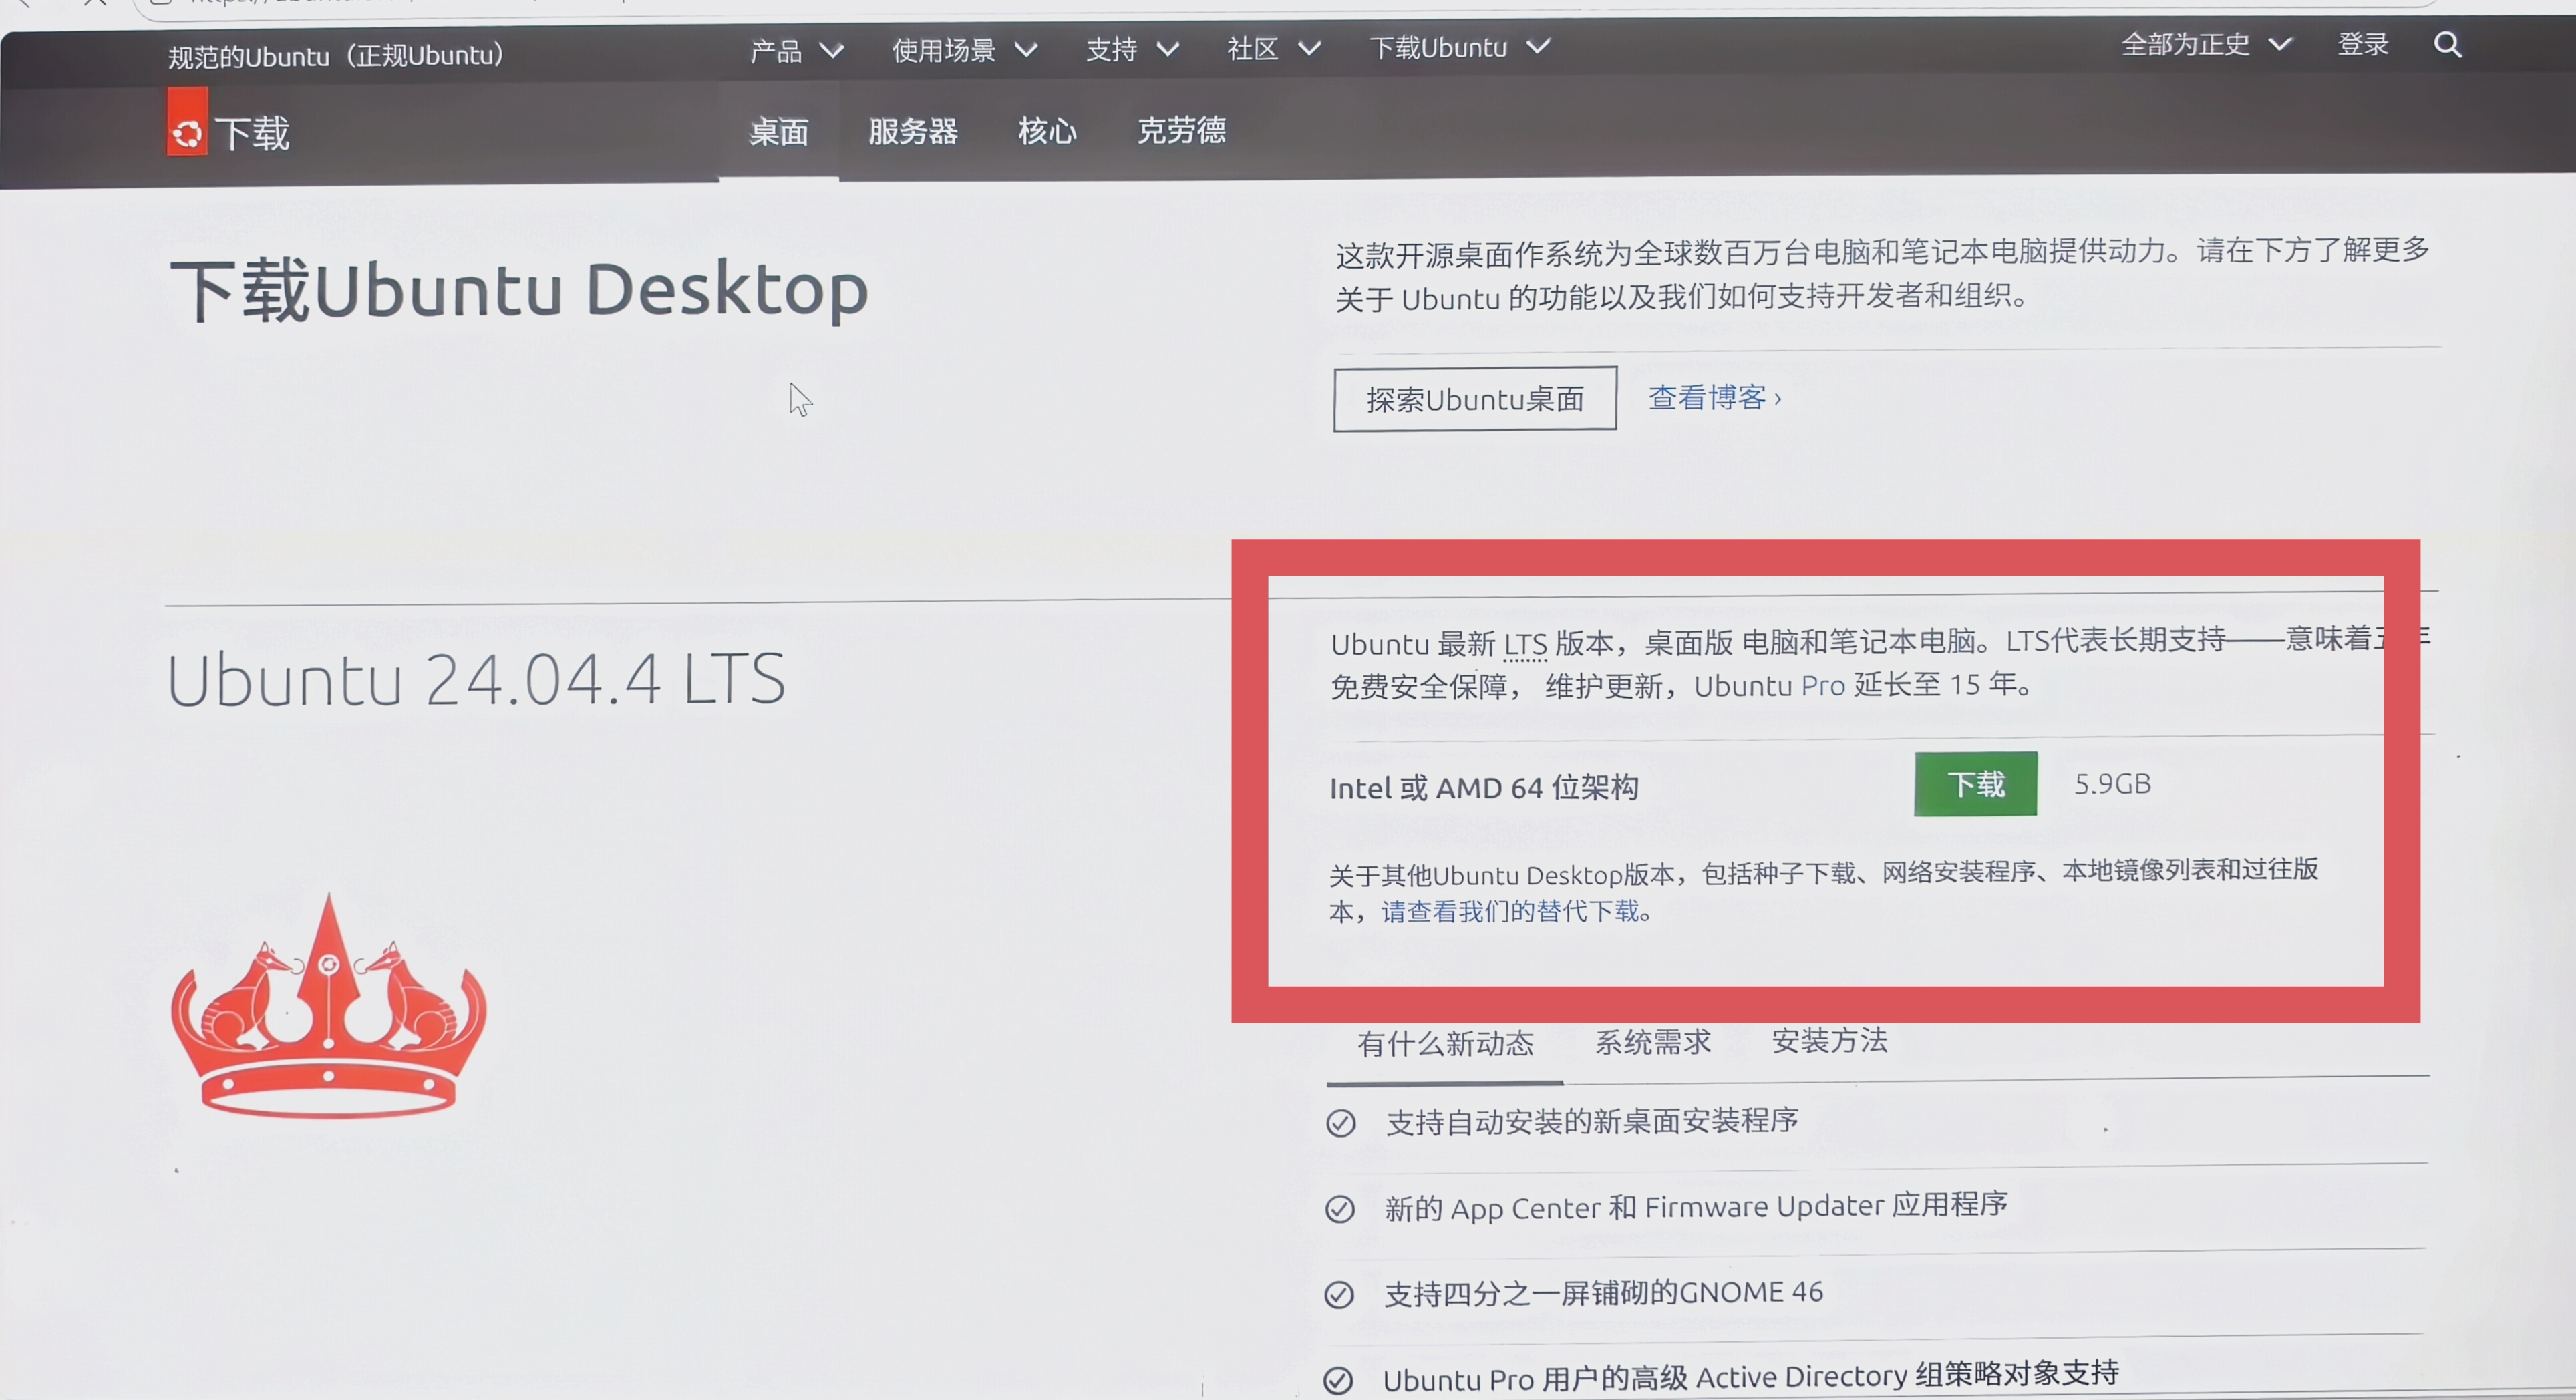Viewport: 2576px width, 1400px height.
Task: Follow the 请查看我们的替代下载 link
Action: click(1514, 911)
